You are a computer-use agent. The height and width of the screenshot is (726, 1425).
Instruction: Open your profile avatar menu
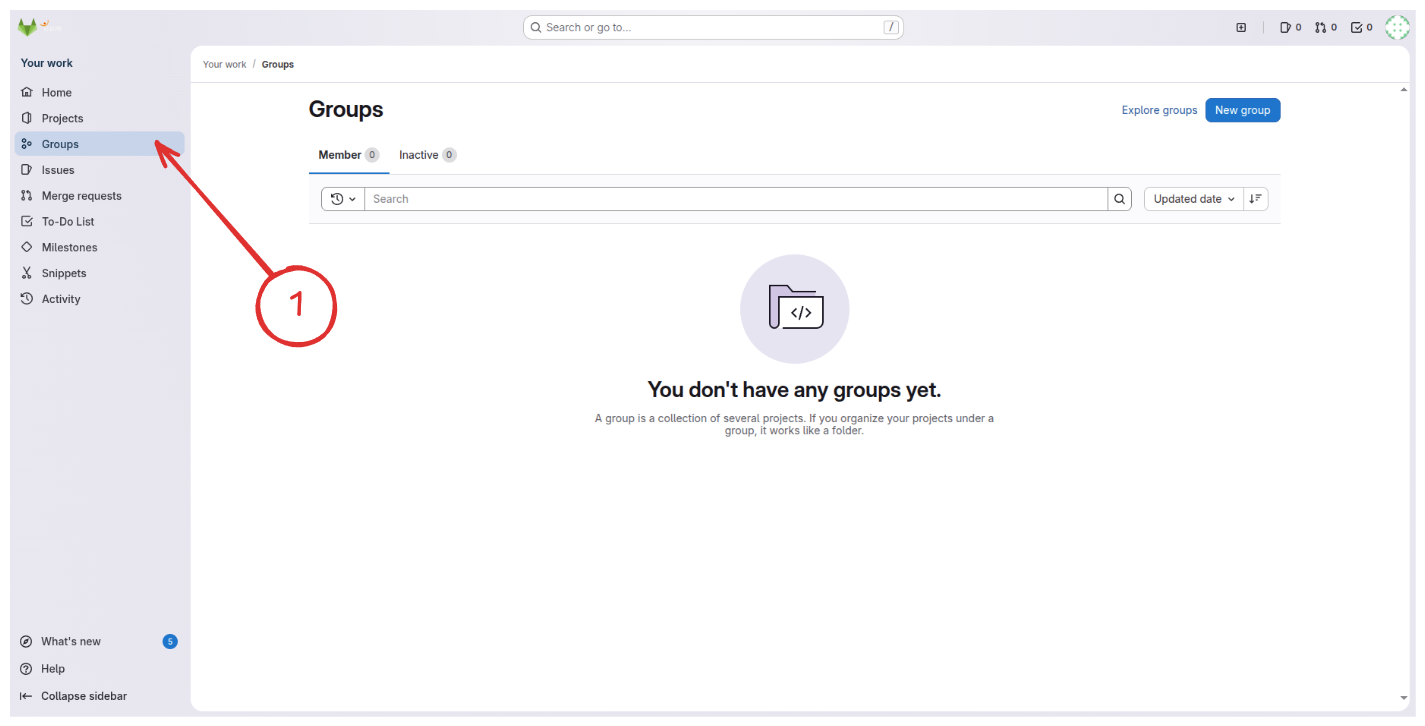1396,27
